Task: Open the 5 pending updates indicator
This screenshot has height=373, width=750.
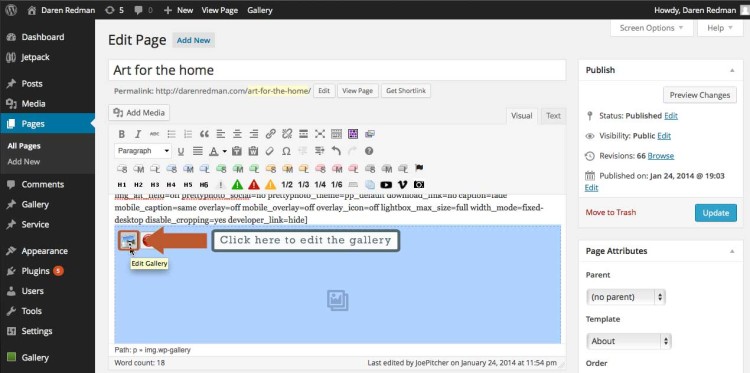Action: (x=114, y=10)
